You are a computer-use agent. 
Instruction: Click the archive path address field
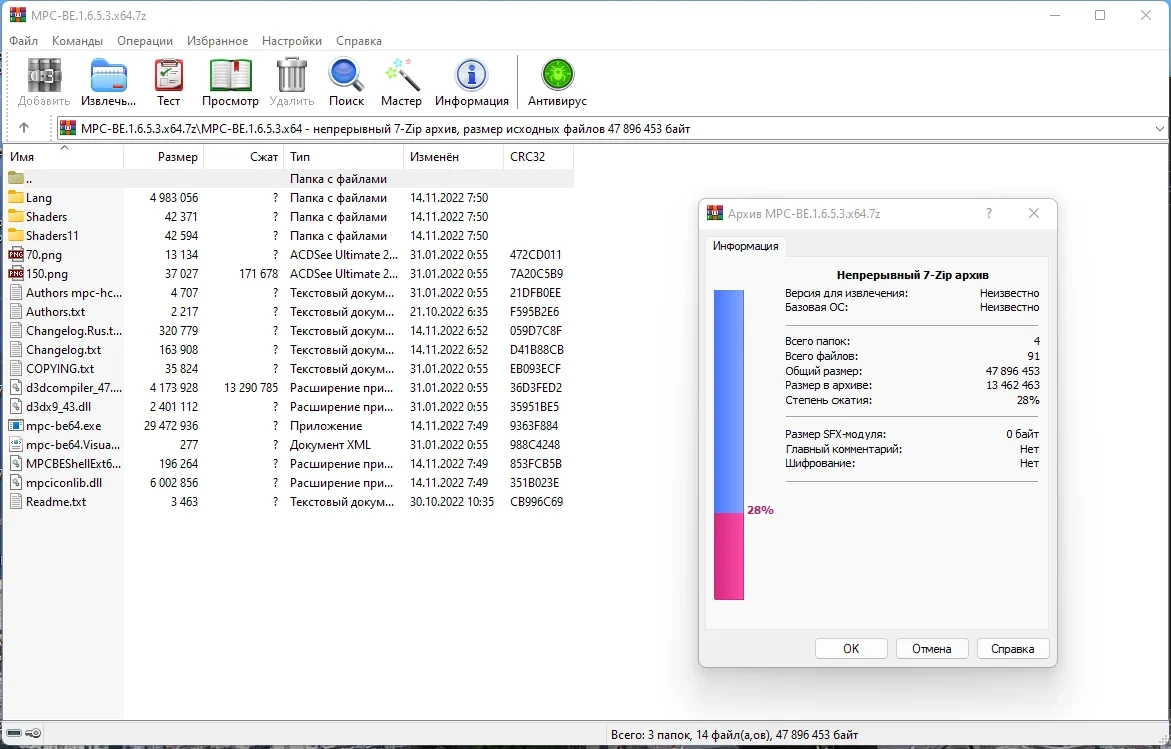point(612,128)
